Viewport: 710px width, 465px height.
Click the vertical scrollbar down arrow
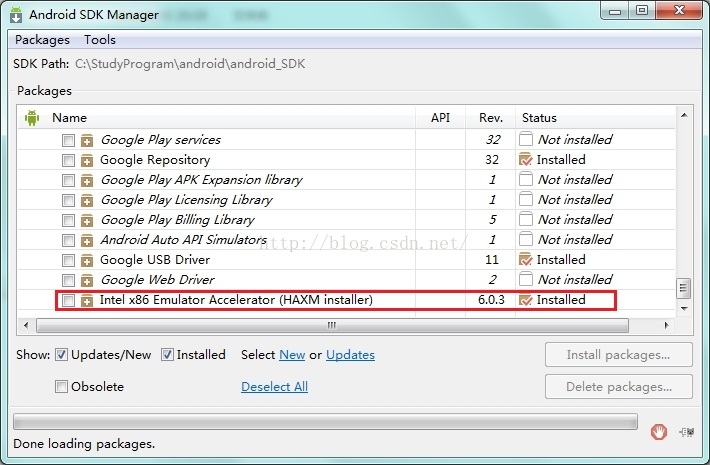tap(684, 309)
